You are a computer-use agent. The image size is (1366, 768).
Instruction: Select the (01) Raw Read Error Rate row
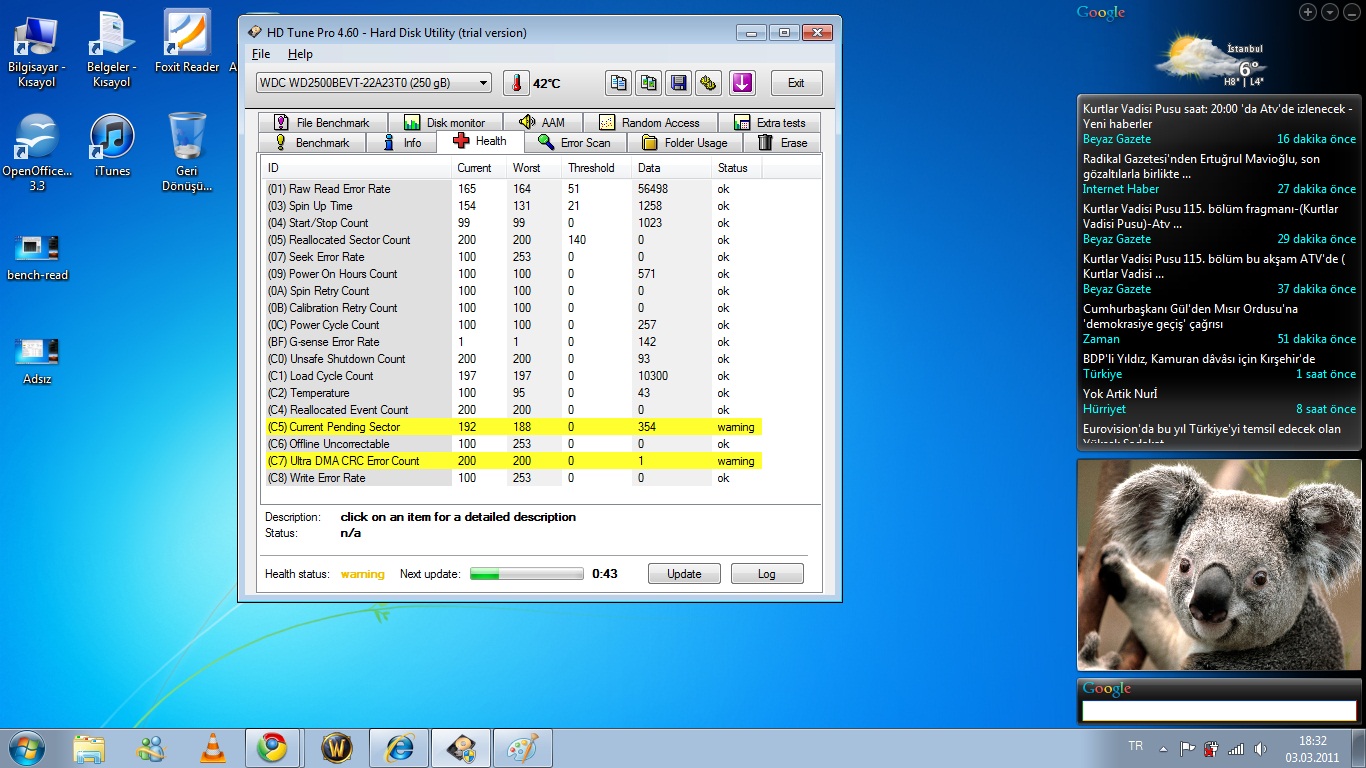coord(513,189)
